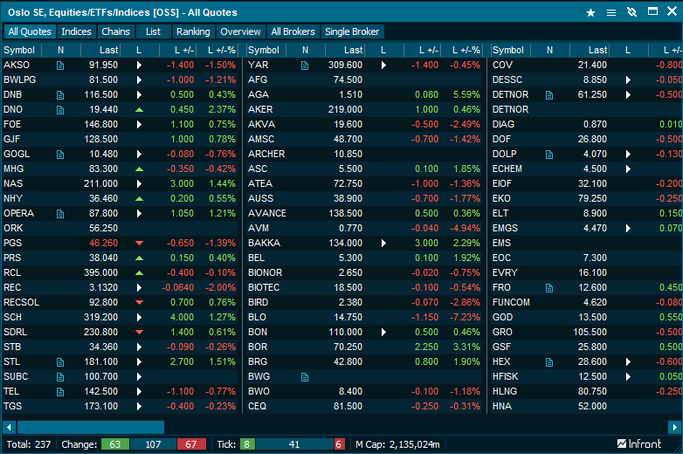Screen dimensions: 683x454
Task: Open the hamburger menu icon in title bar
Action: [611, 13]
